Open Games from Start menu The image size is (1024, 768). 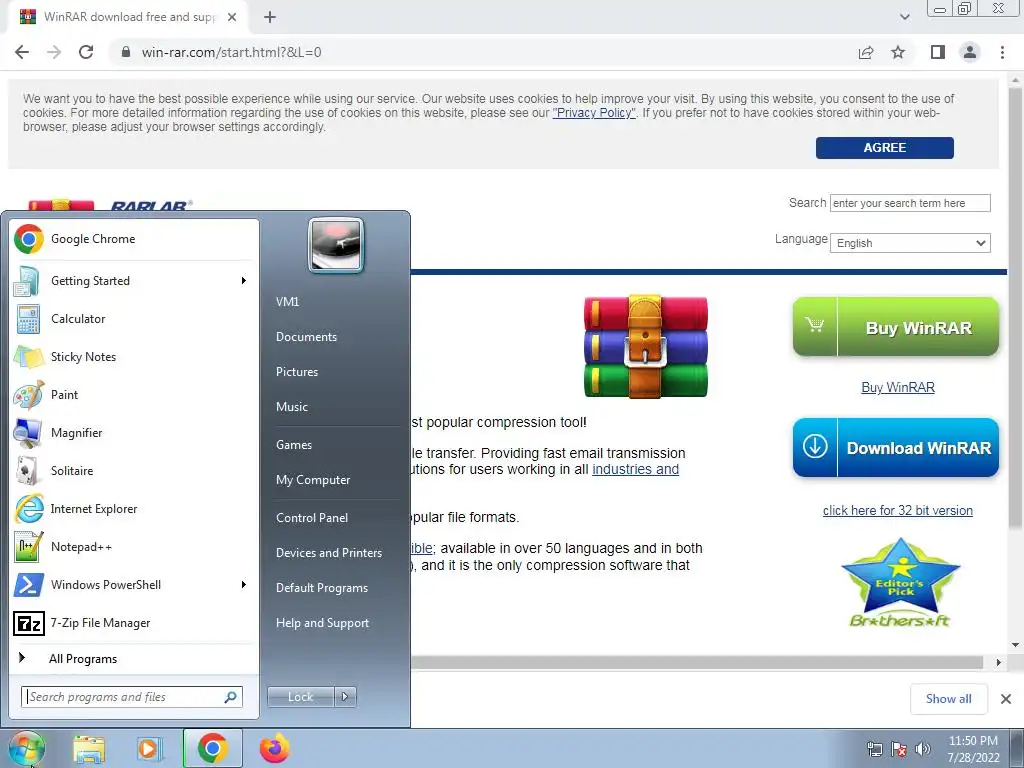(x=294, y=445)
